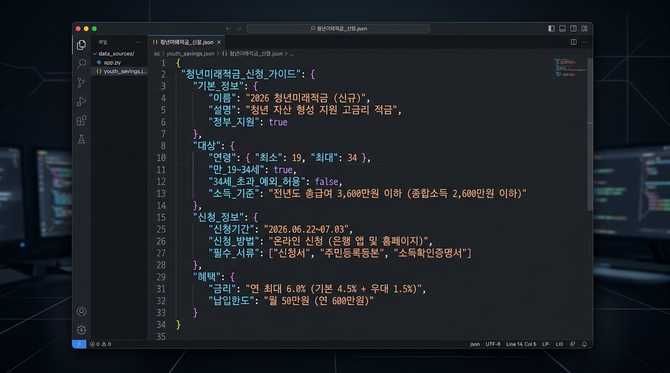
Task: Click the value "2026 청년미래적금 (신규)"
Action: [x=306, y=98]
